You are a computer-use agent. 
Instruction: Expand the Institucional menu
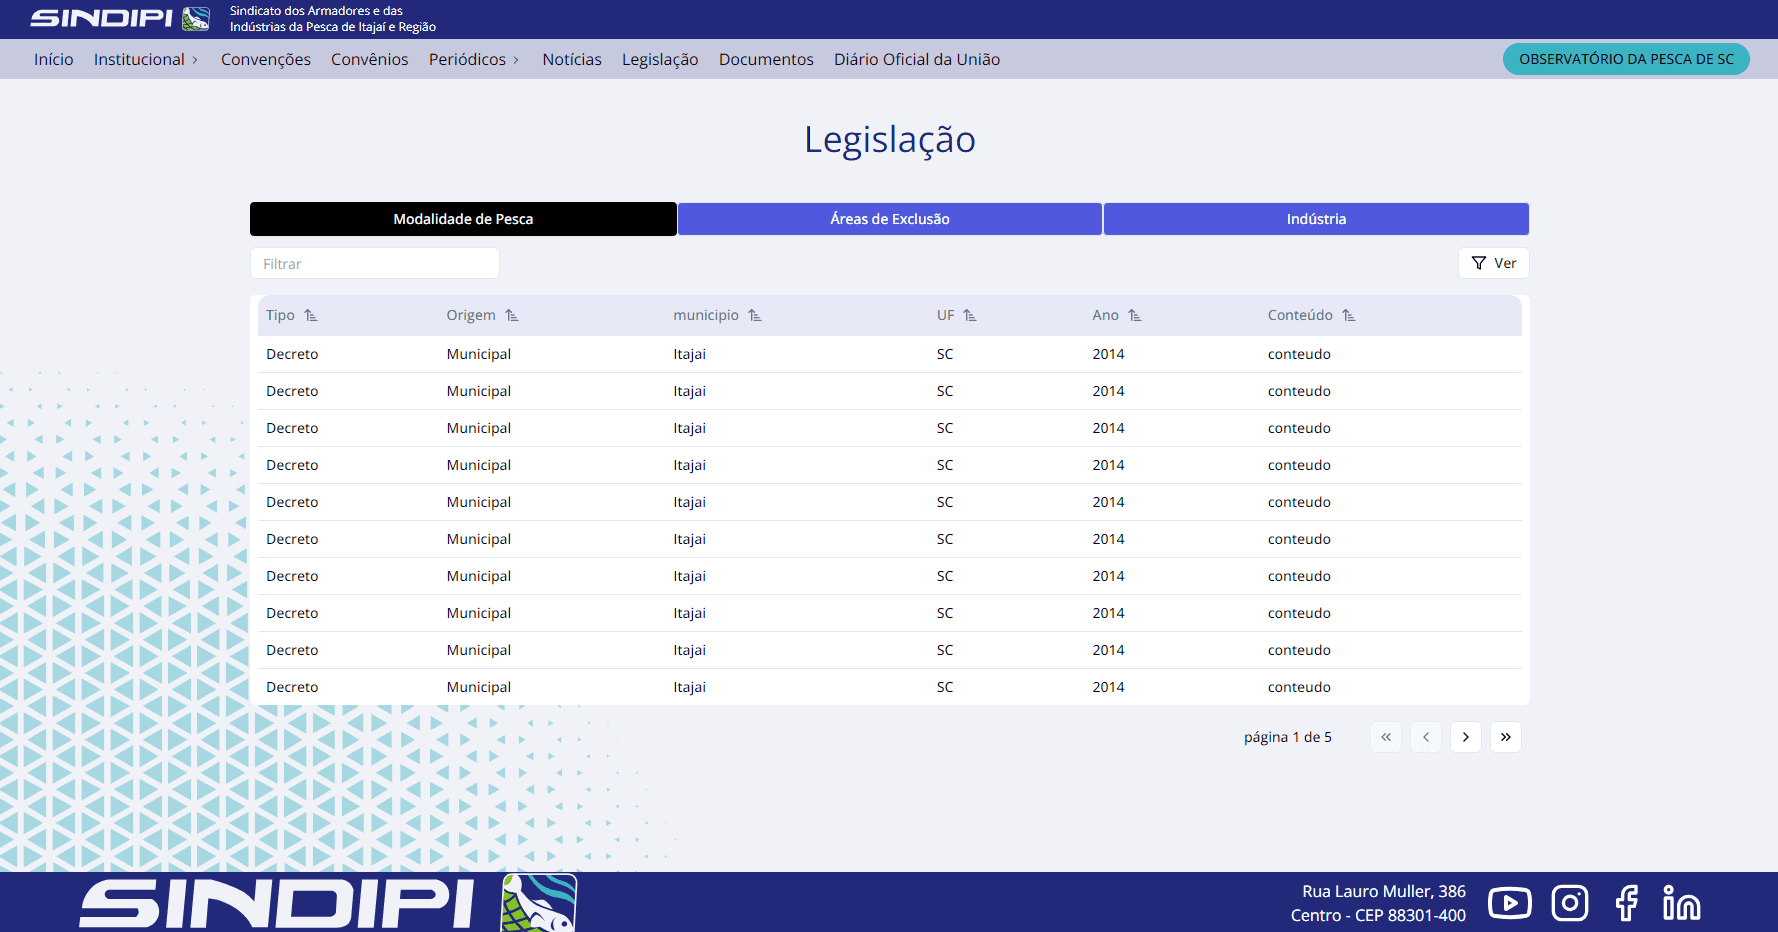coord(146,60)
